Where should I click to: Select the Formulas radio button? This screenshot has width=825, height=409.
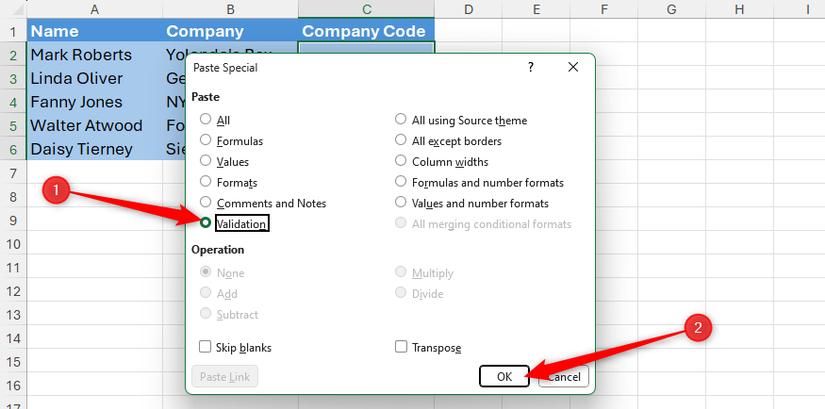[x=206, y=140]
